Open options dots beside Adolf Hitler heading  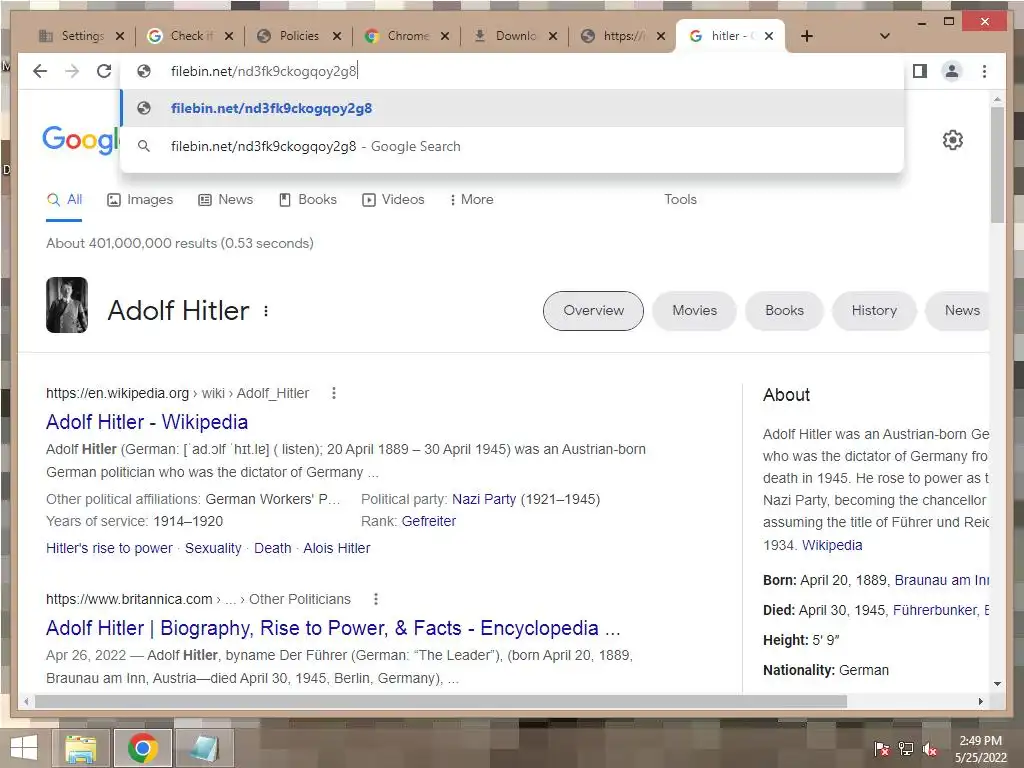[x=266, y=311]
